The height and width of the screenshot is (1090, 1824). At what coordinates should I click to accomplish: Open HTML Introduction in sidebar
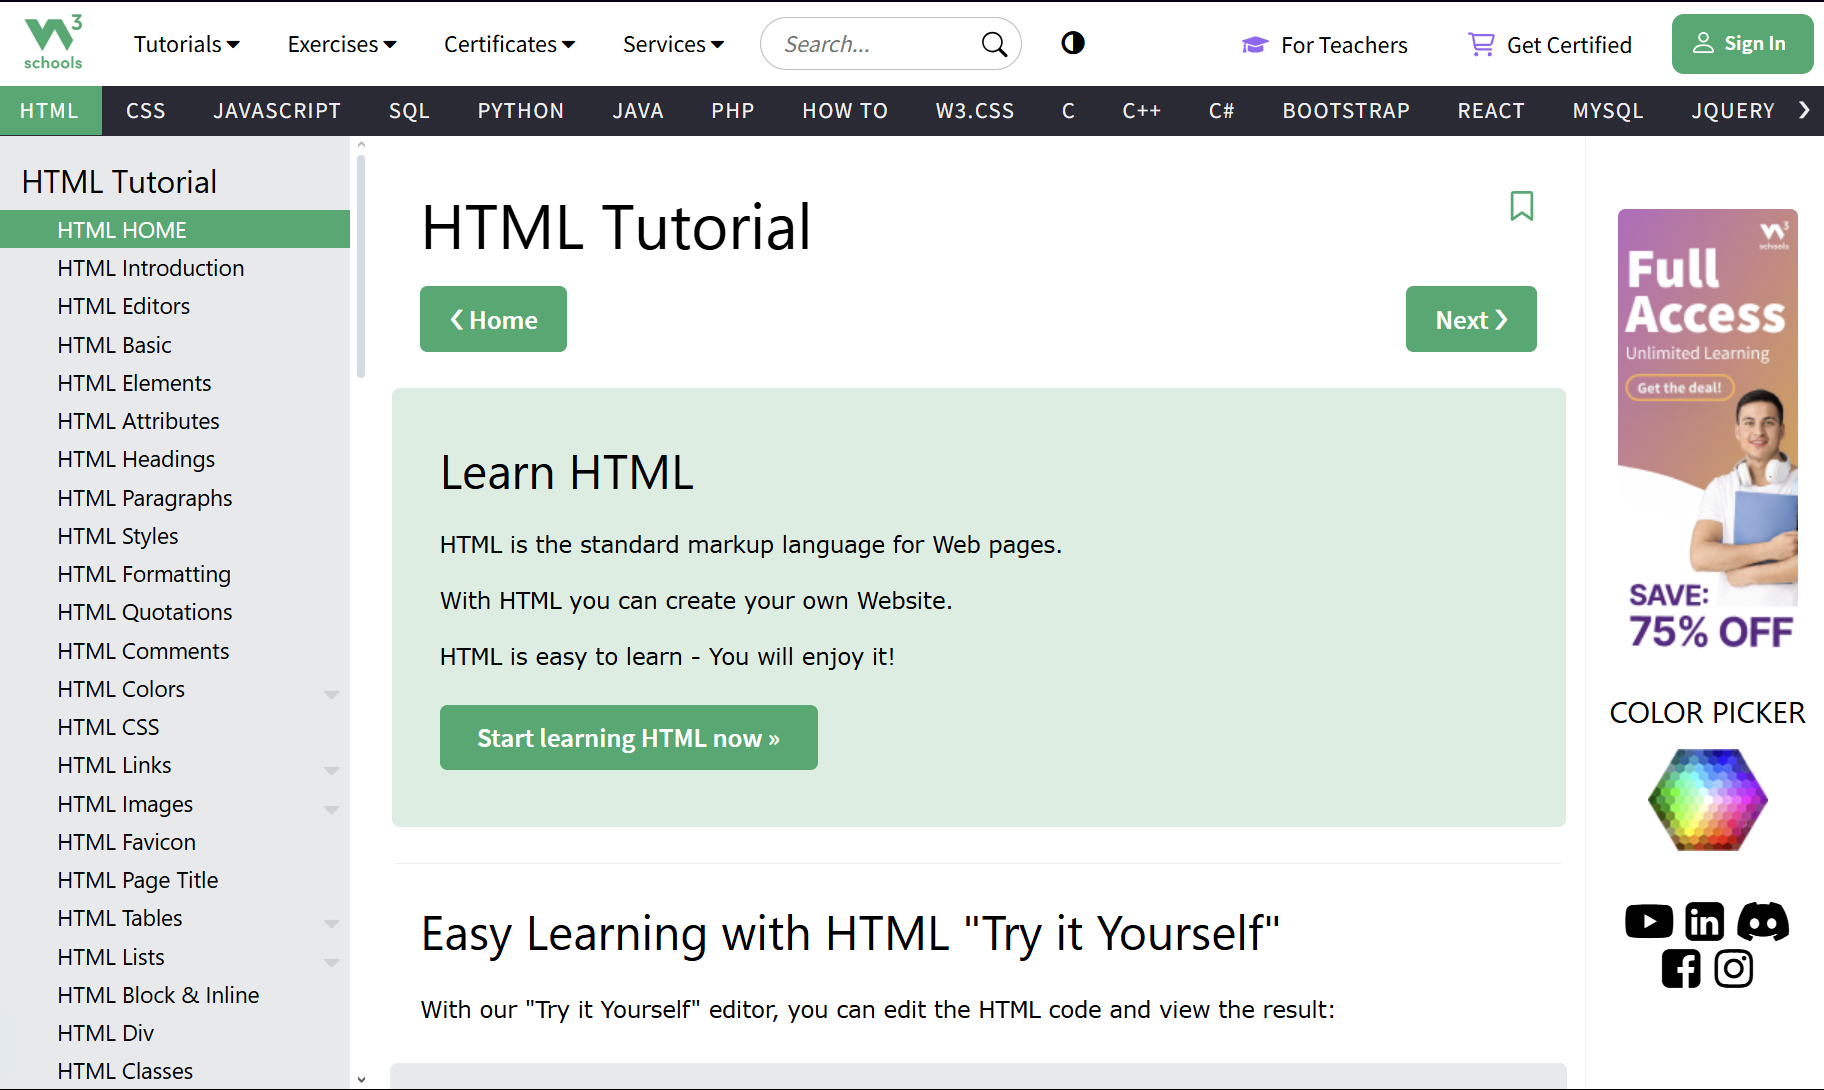click(x=151, y=268)
